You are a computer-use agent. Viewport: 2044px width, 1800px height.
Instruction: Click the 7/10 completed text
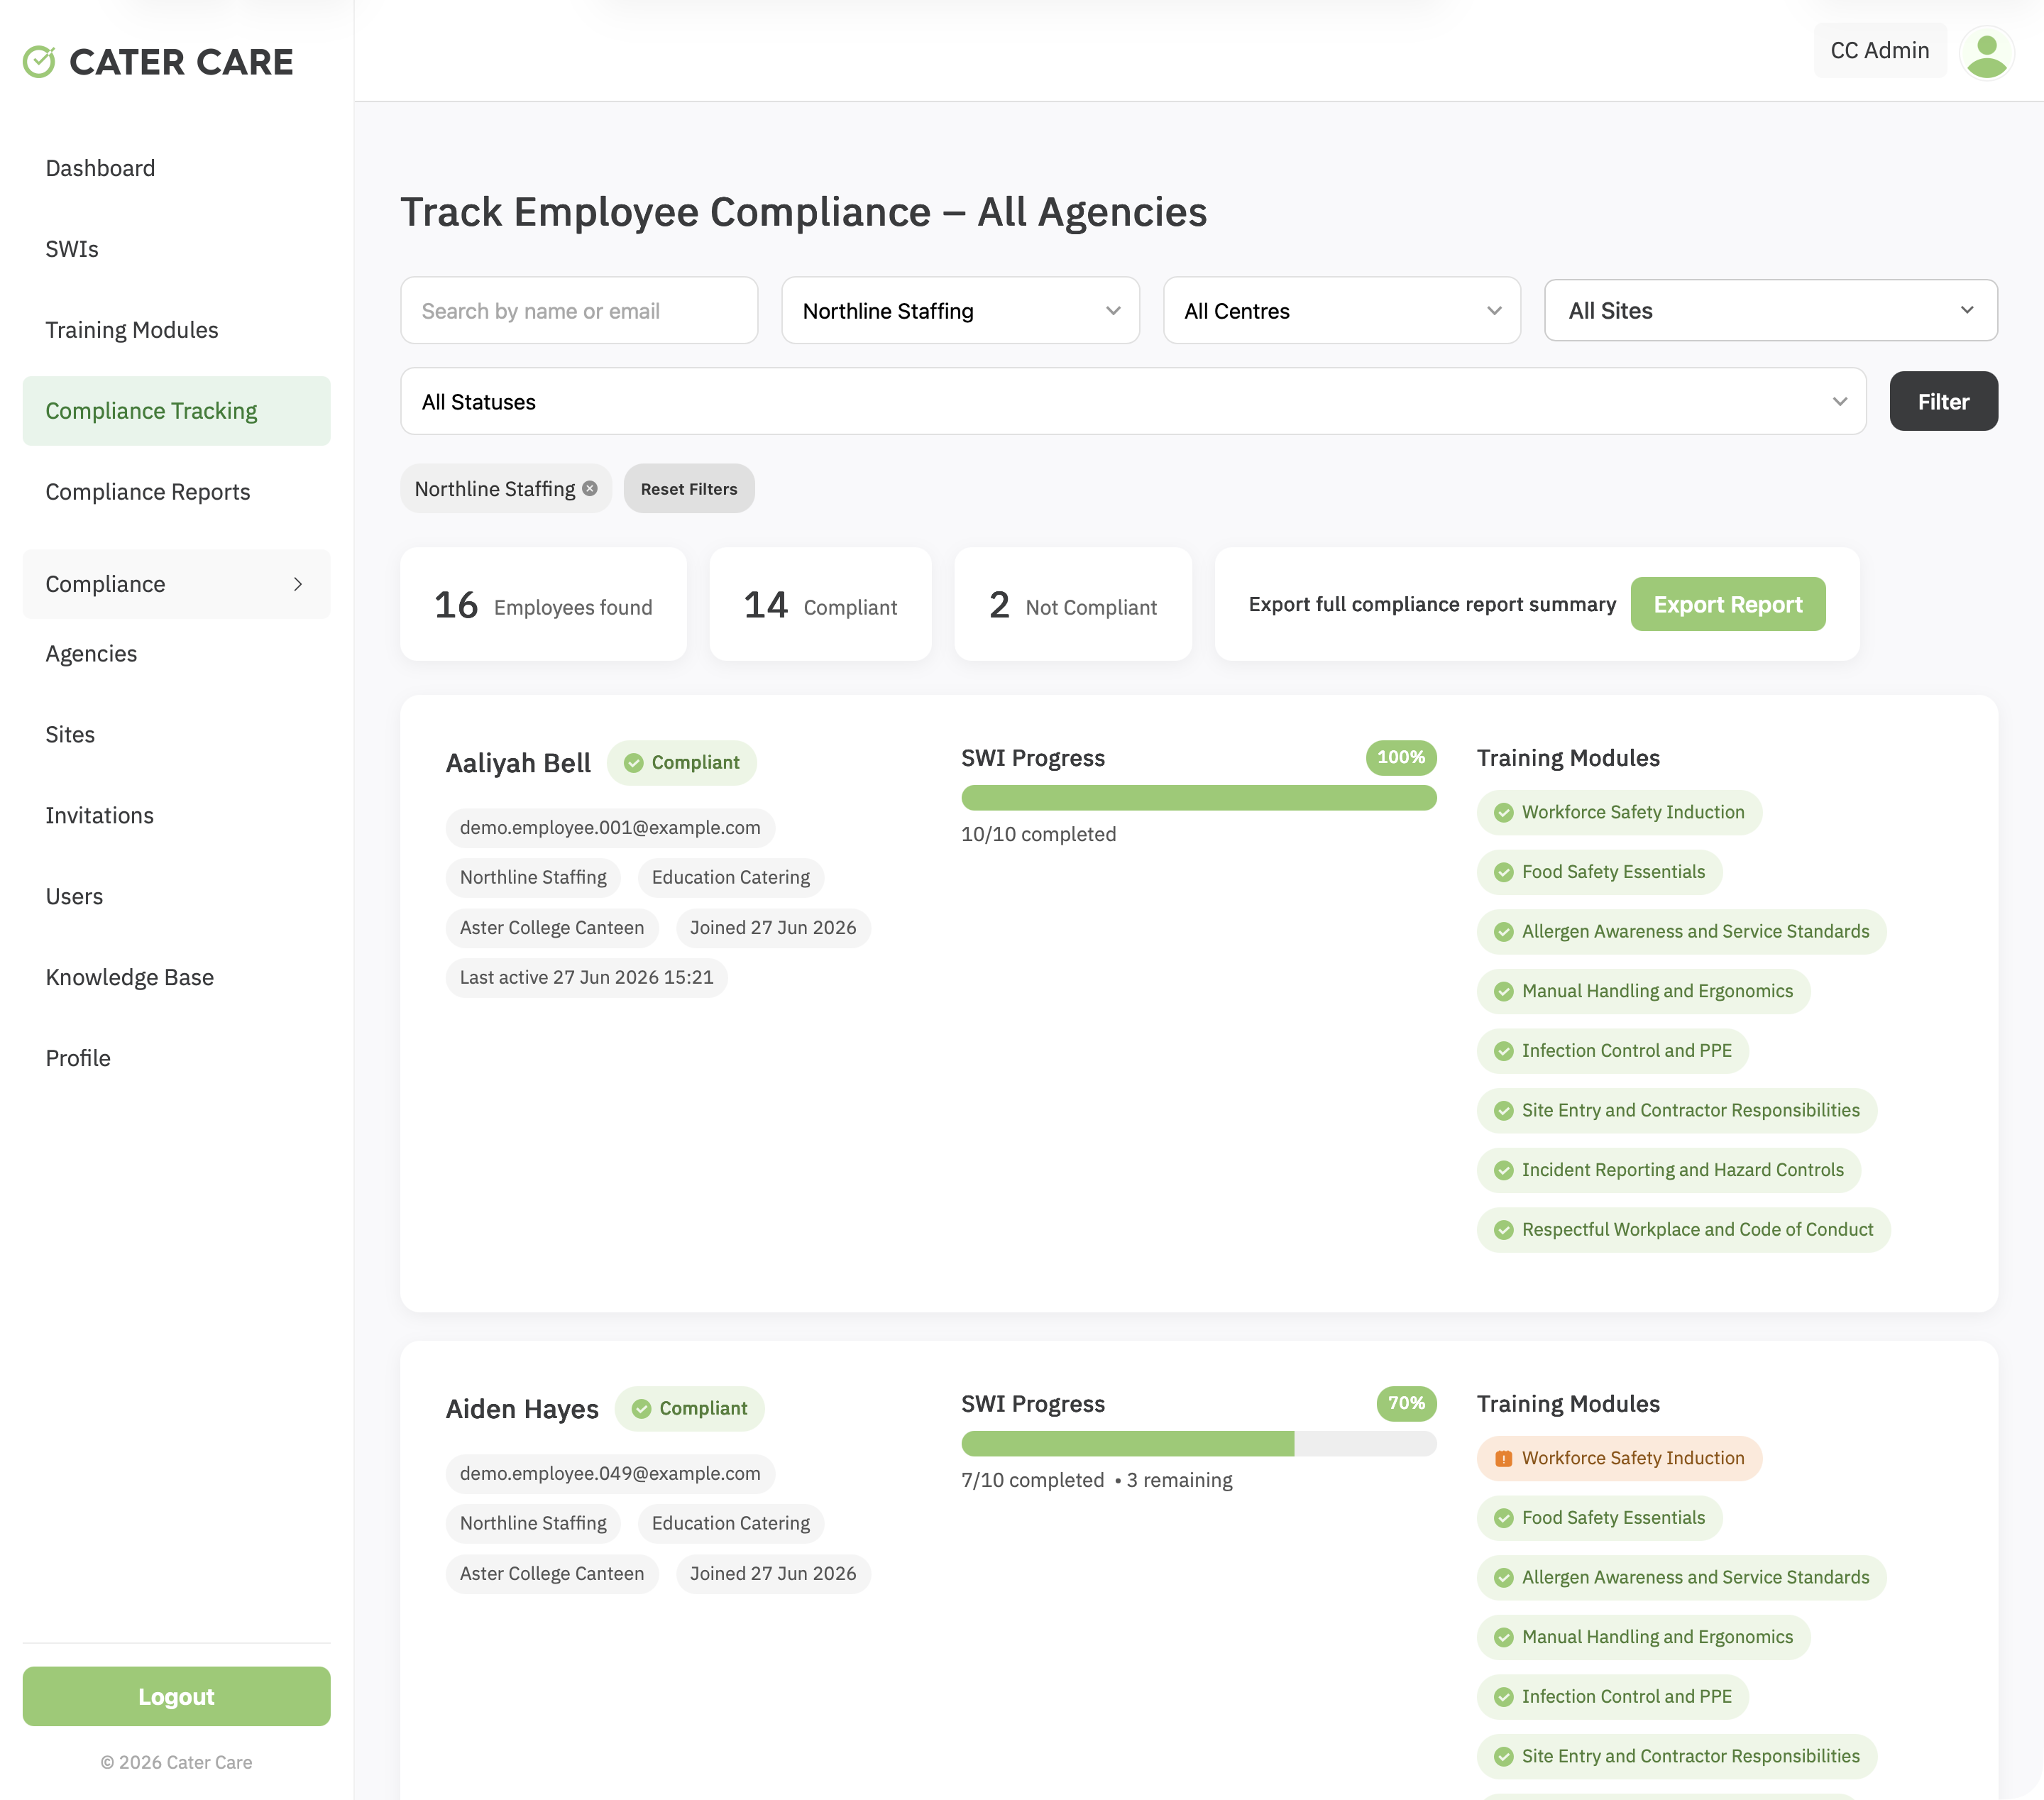(x=1032, y=1481)
